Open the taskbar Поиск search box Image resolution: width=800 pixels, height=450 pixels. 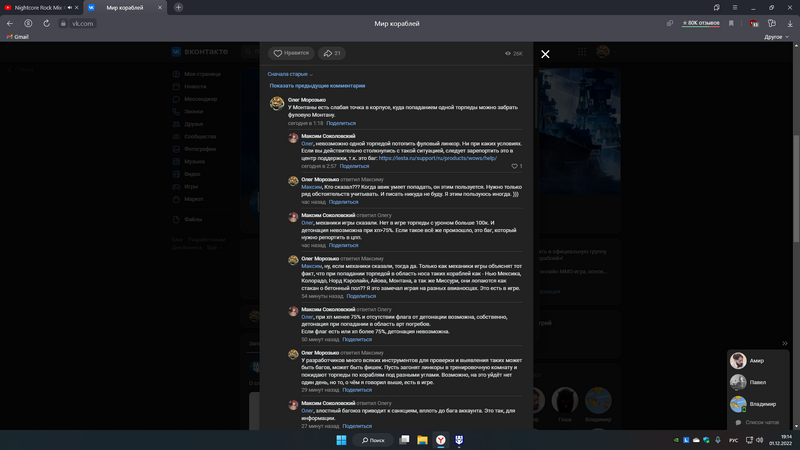[x=373, y=440]
